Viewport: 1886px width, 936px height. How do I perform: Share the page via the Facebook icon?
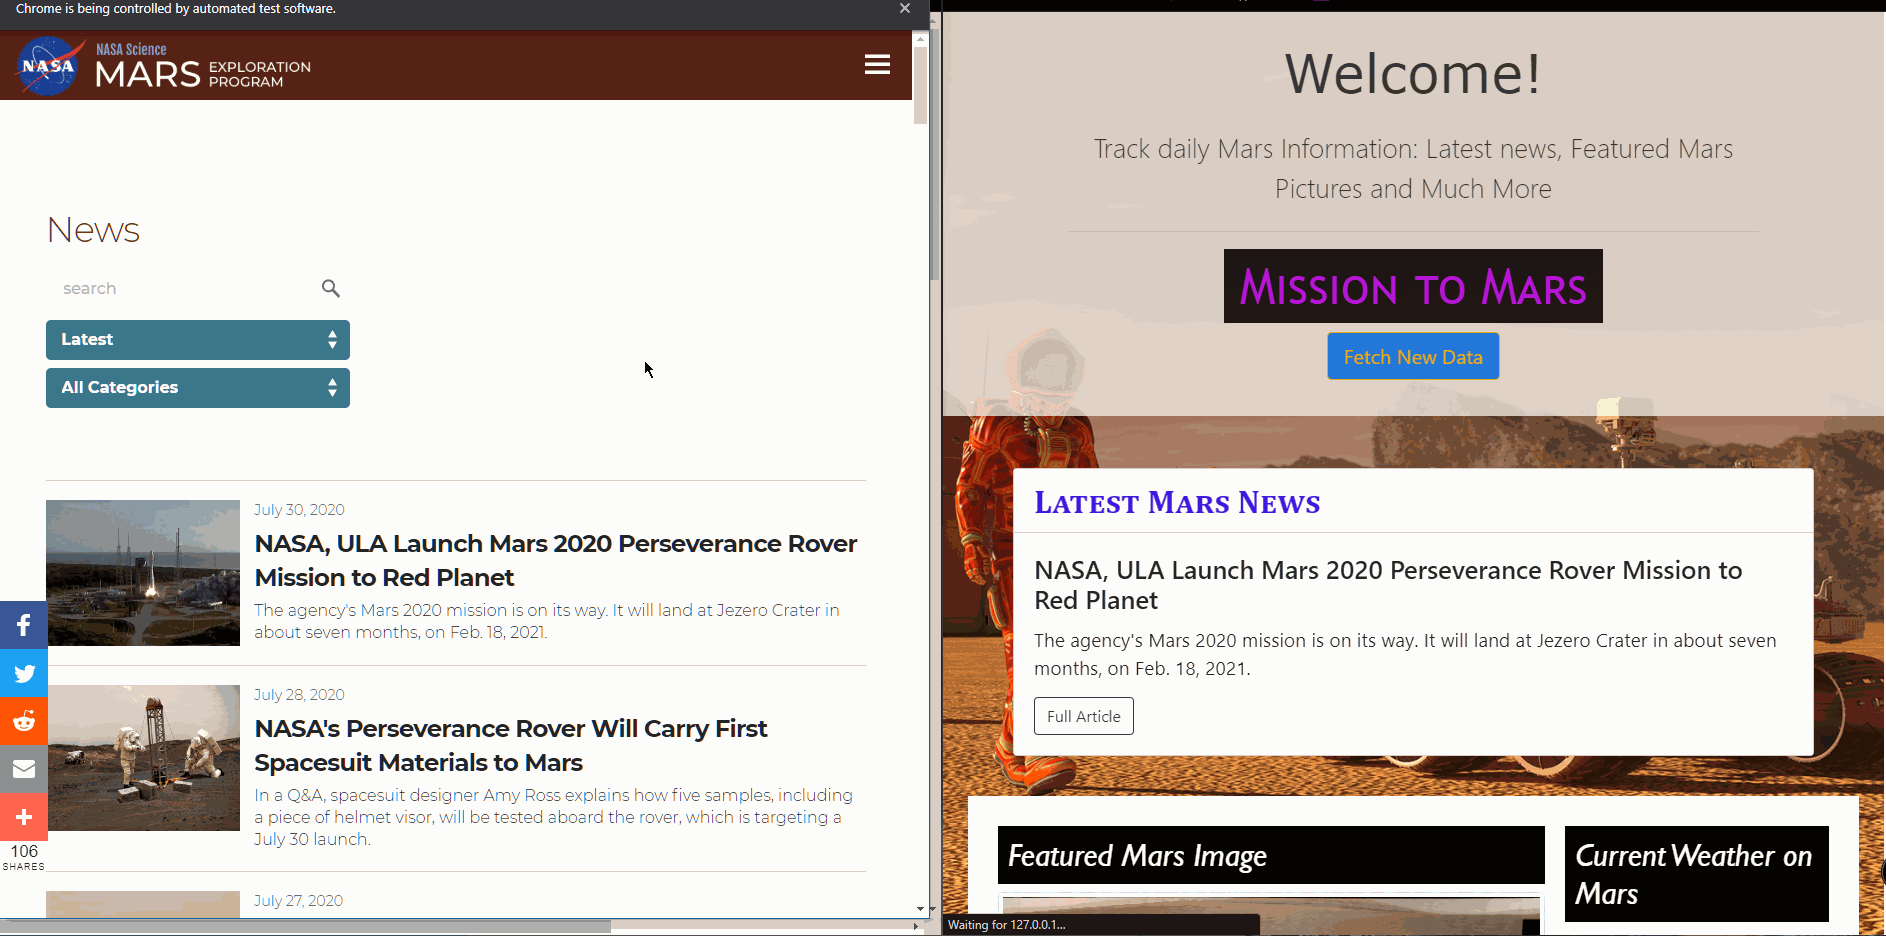pyautogui.click(x=24, y=626)
